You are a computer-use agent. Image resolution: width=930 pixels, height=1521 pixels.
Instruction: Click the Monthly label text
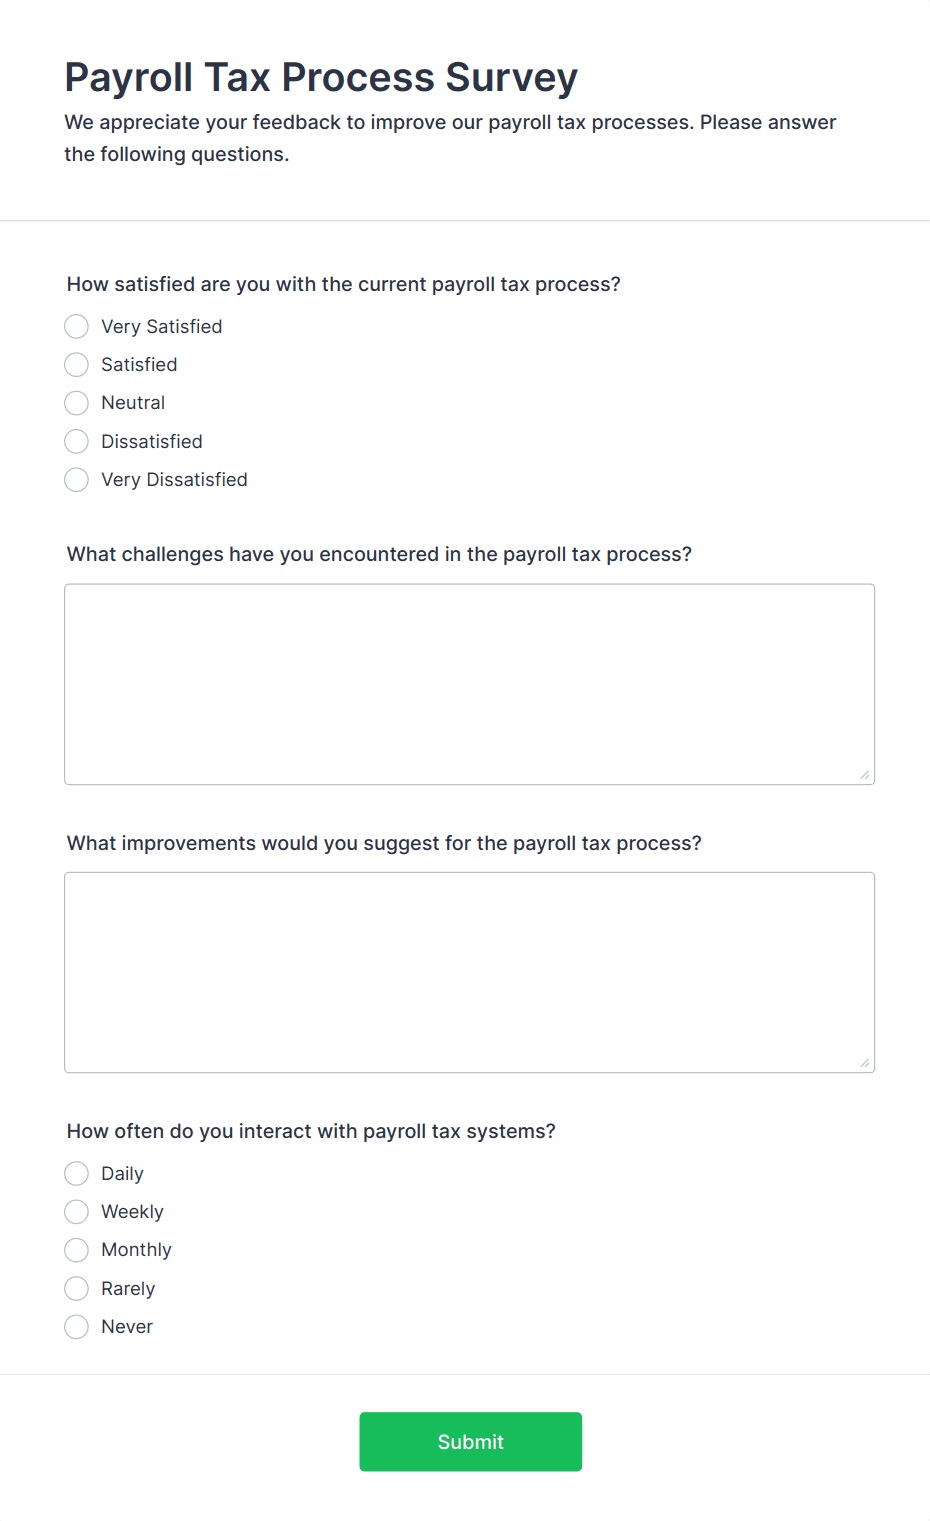[136, 1250]
